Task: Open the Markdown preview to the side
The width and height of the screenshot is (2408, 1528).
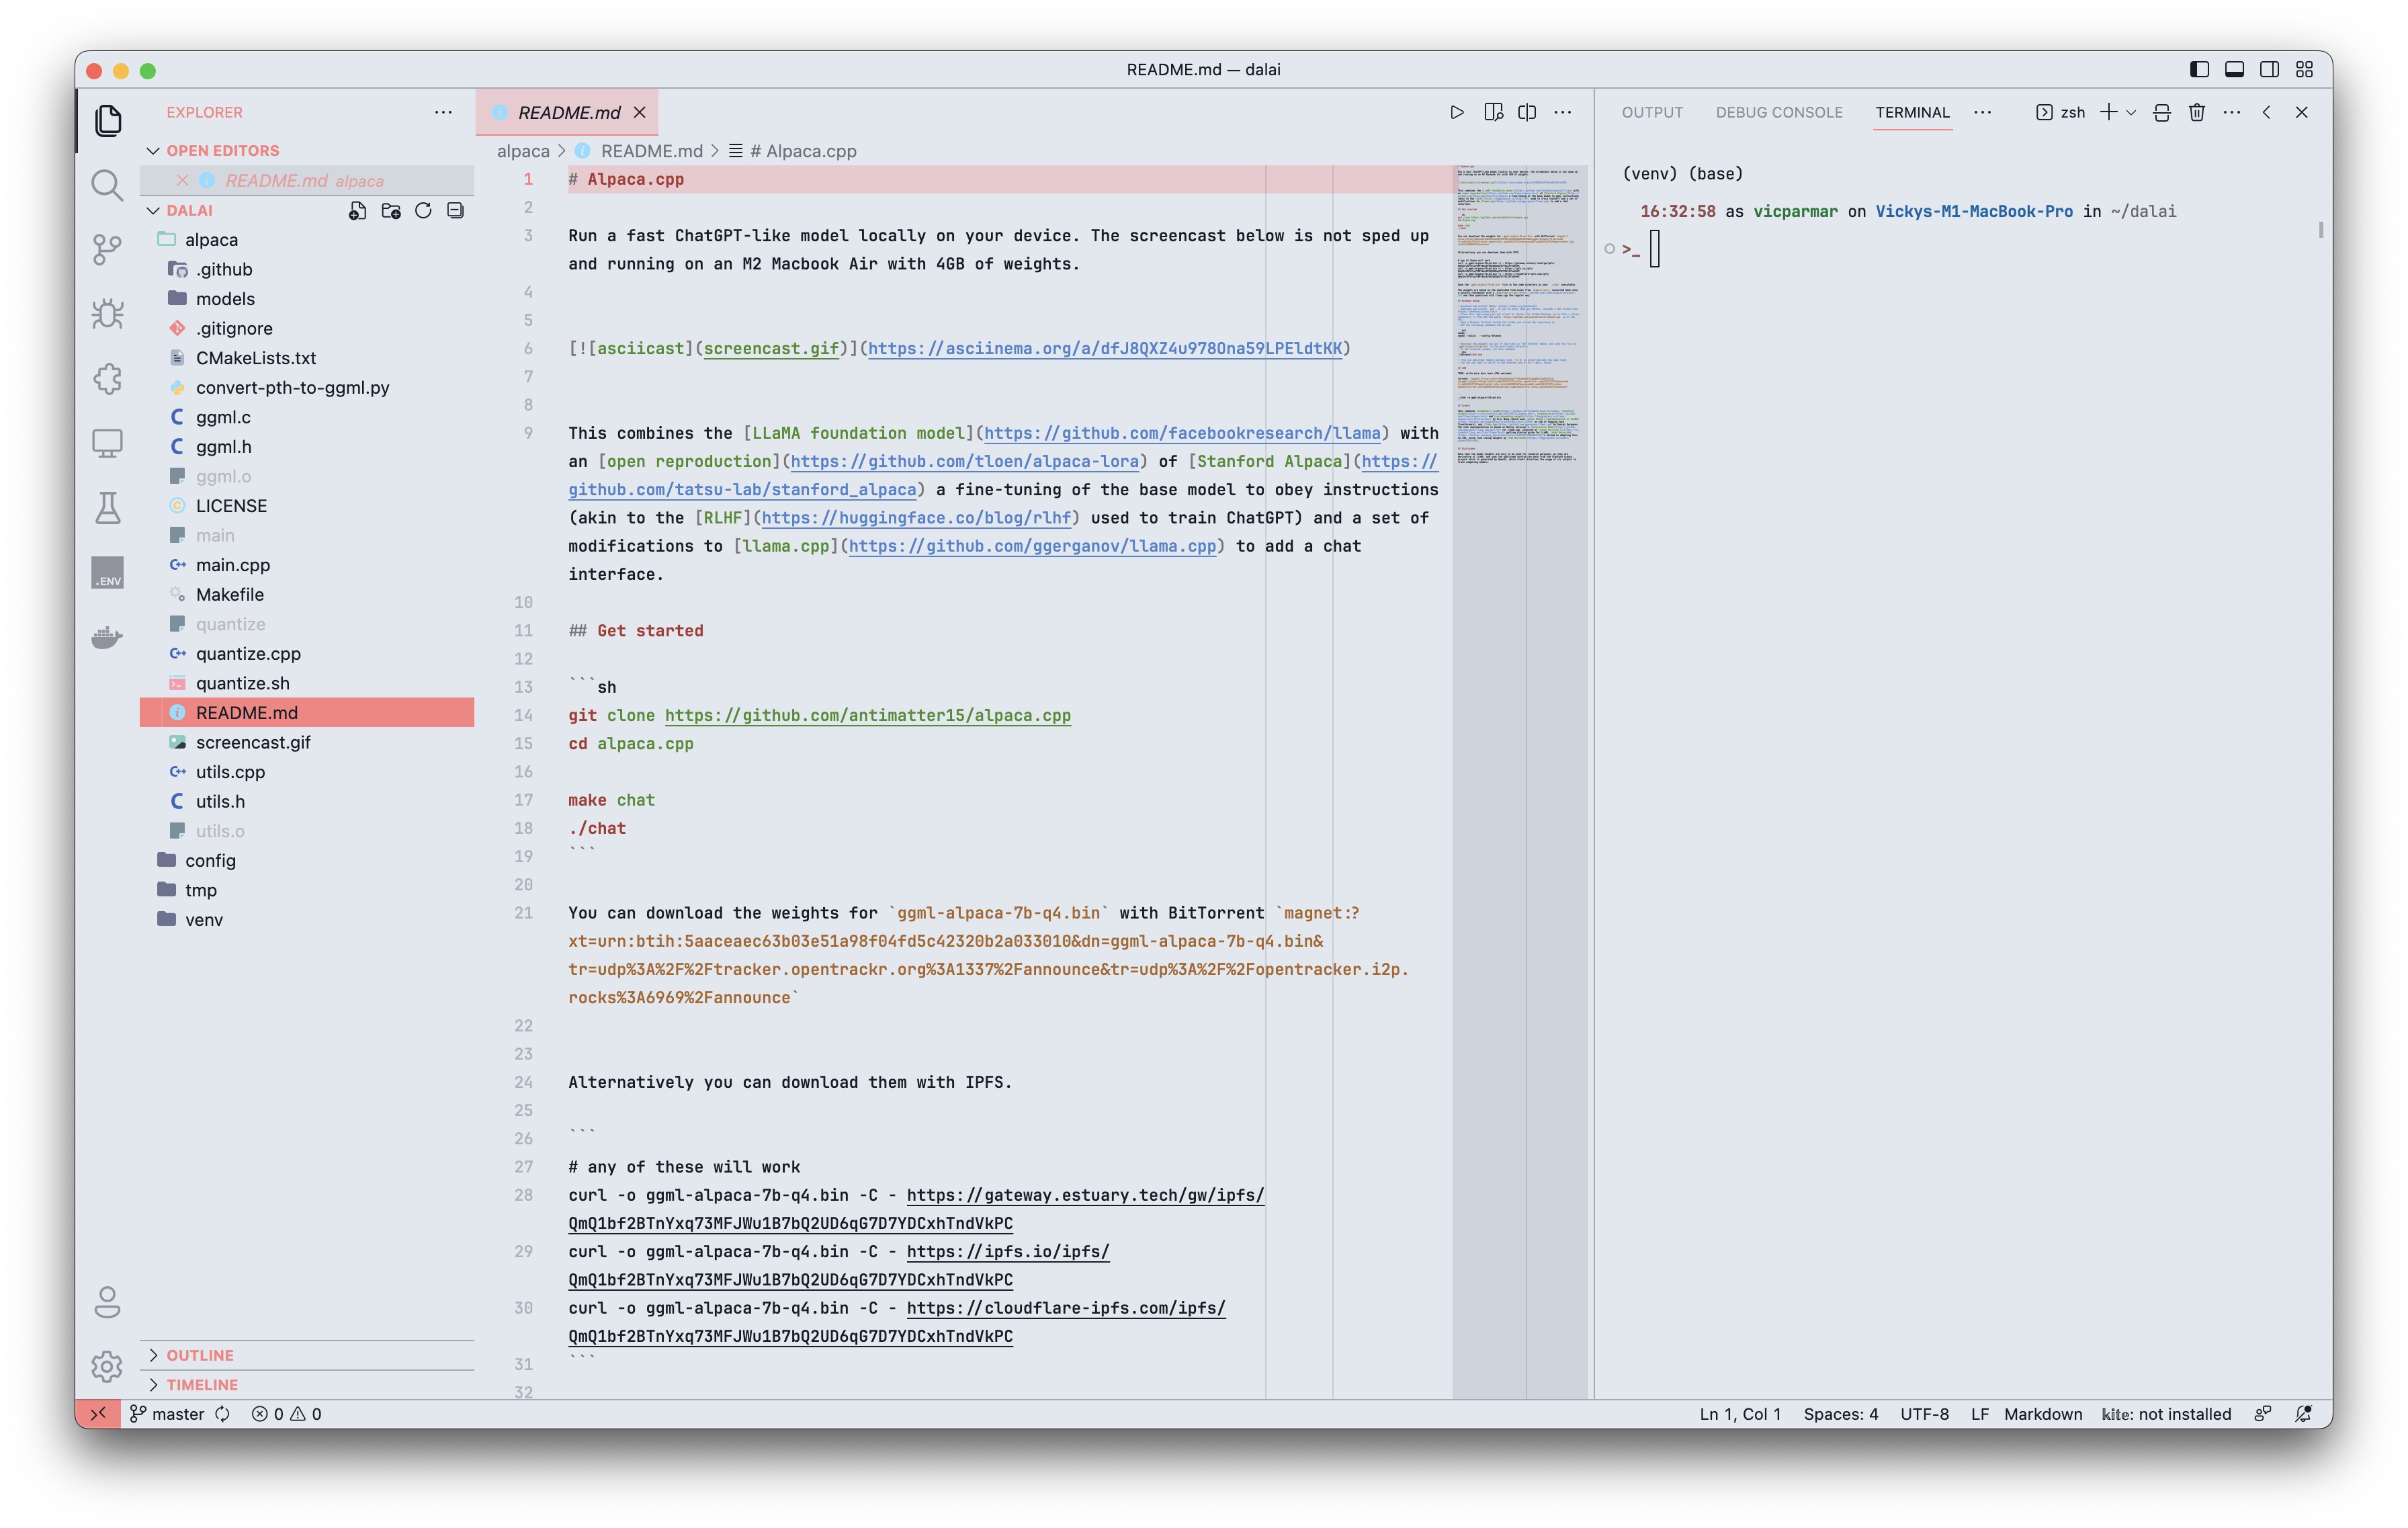Action: click(1493, 112)
